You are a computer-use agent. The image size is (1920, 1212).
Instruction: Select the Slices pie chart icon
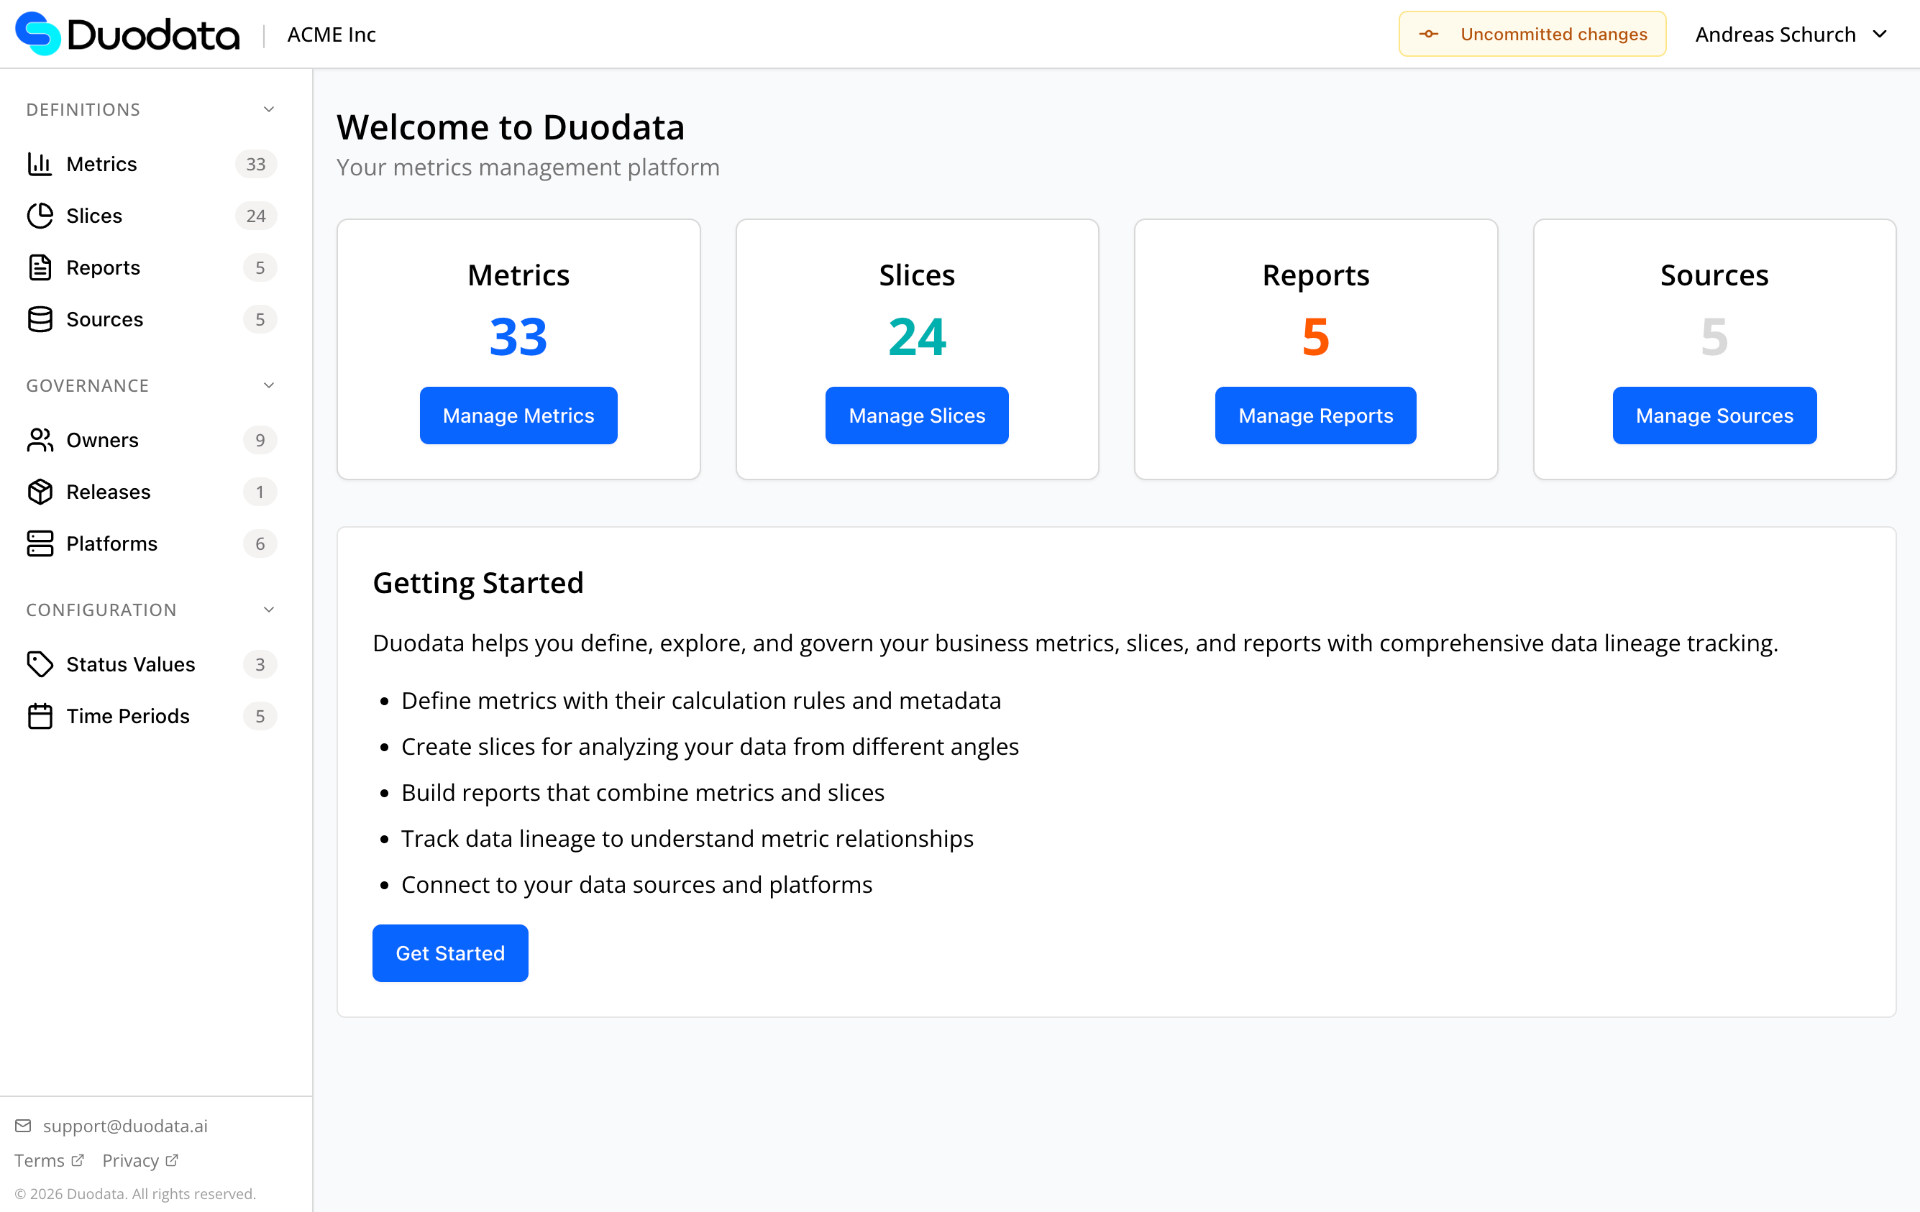(x=40, y=215)
